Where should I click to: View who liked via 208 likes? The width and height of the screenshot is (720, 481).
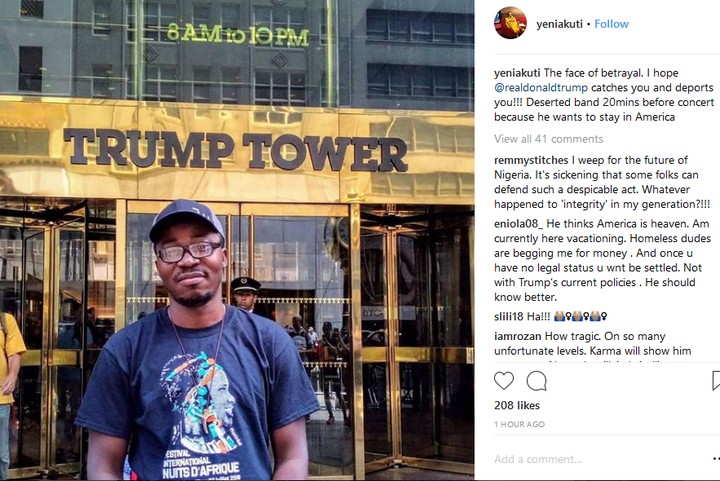tap(517, 405)
